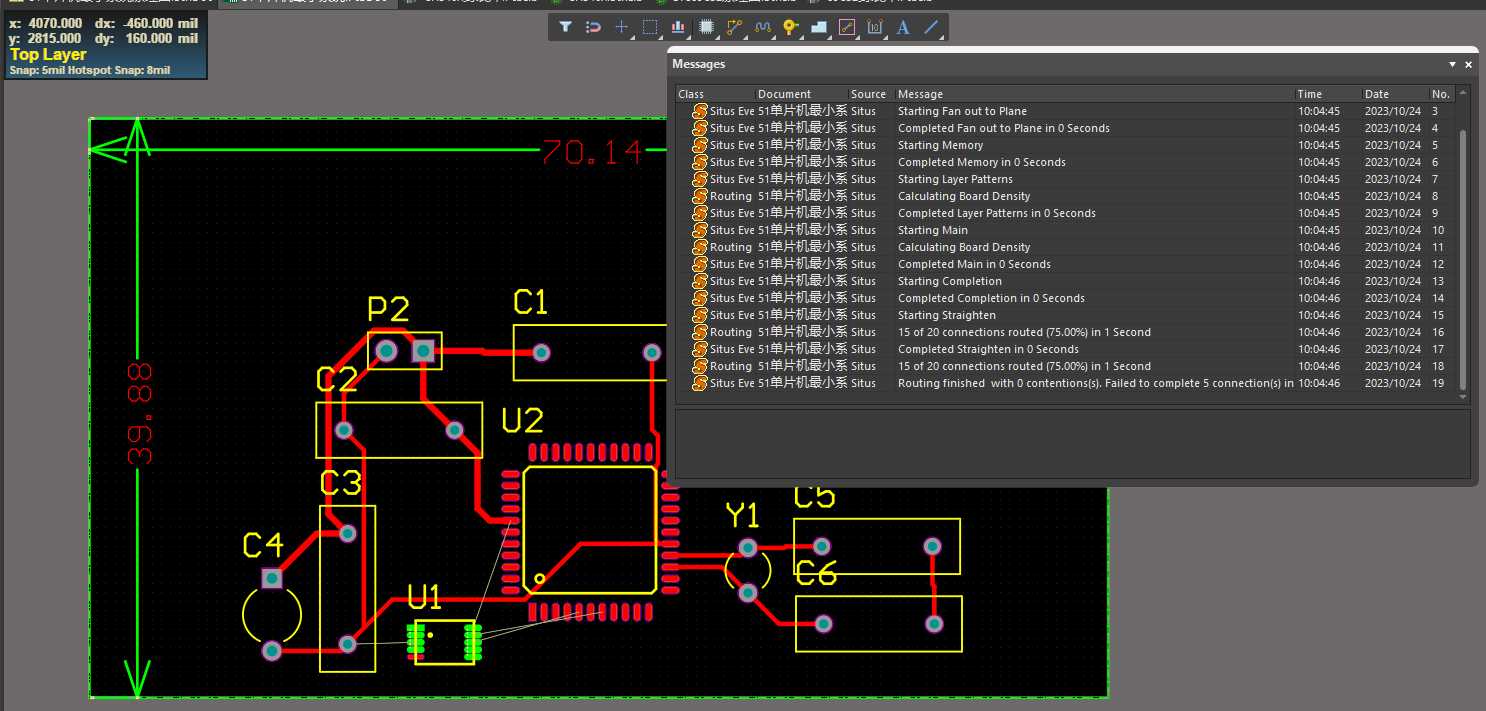Activate the interactive routing tool
The height and width of the screenshot is (711, 1486).
[x=735, y=27]
